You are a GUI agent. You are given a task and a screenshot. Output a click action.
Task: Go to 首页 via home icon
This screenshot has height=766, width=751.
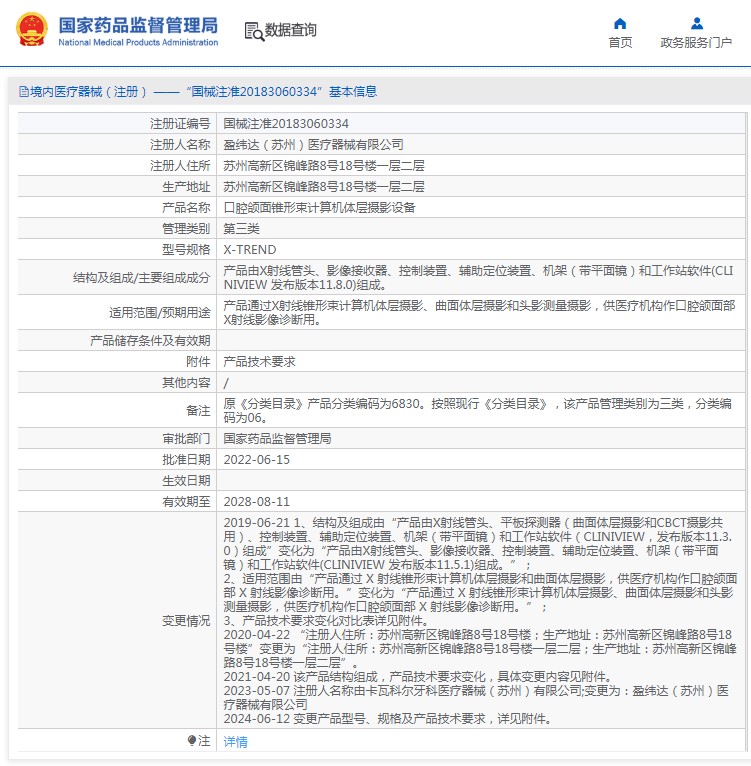point(620,23)
